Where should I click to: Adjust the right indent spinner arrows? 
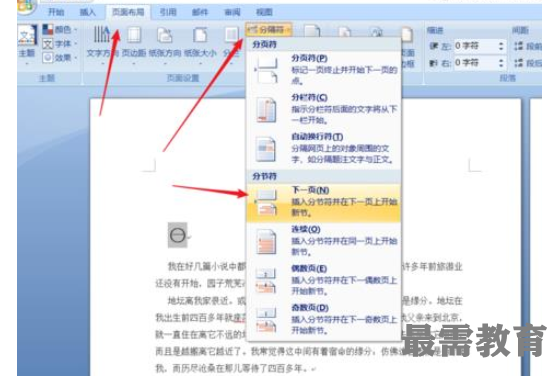(x=501, y=63)
